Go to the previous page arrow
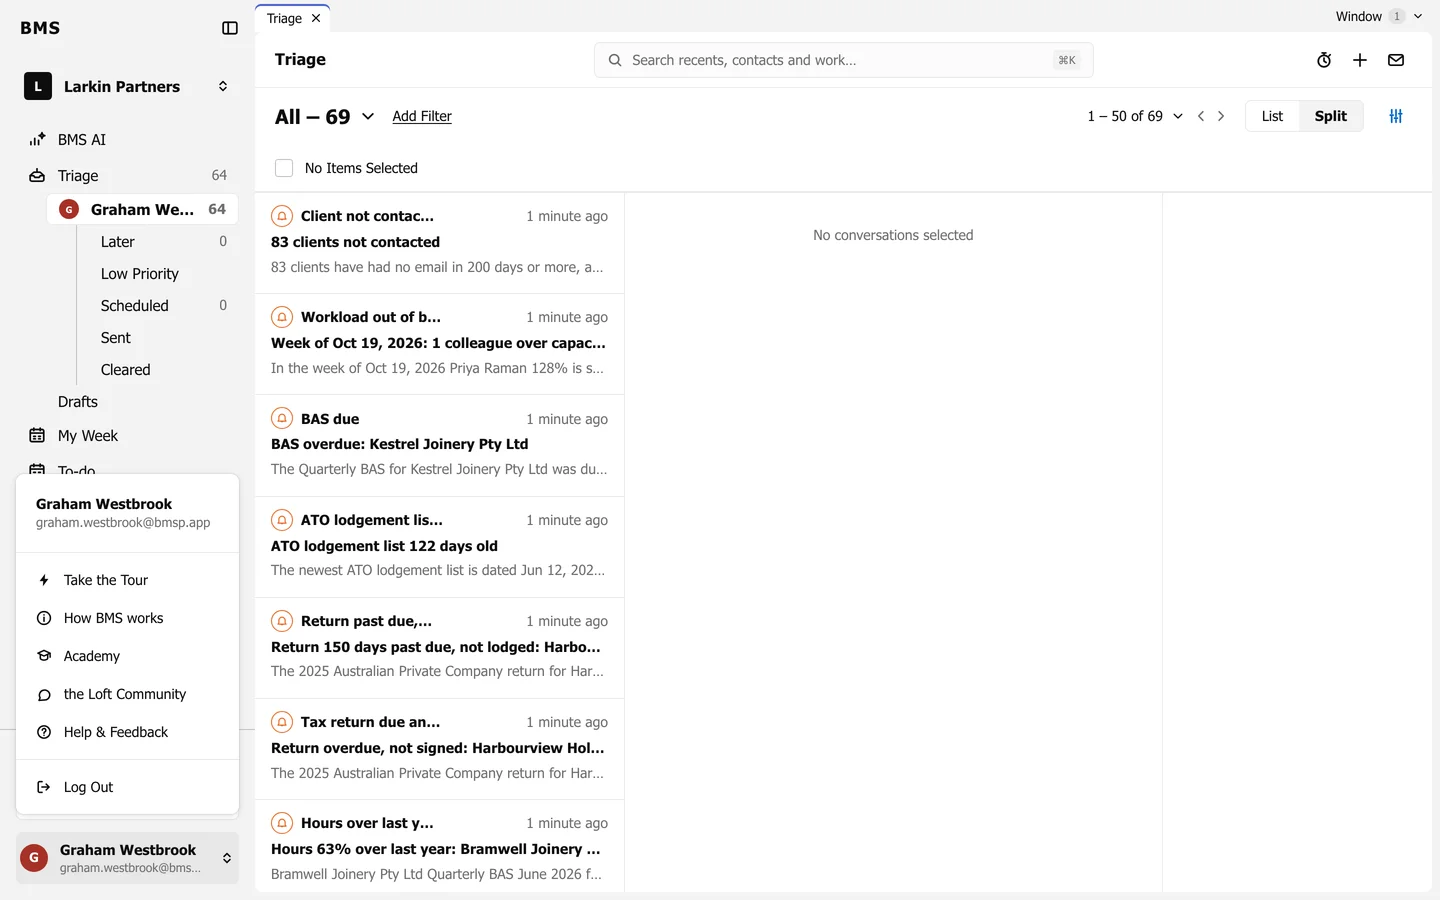 [x=1201, y=116]
